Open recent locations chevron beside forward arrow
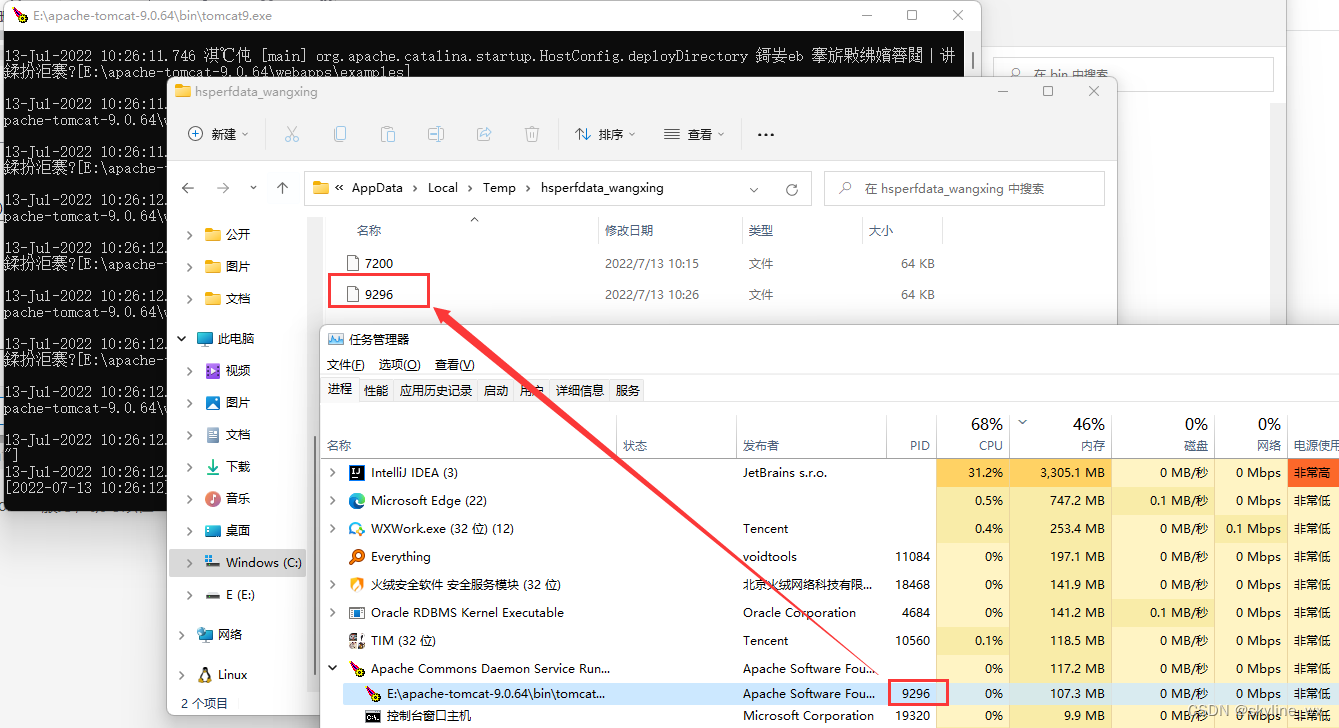Screen dimensions: 1339x728 [253, 188]
